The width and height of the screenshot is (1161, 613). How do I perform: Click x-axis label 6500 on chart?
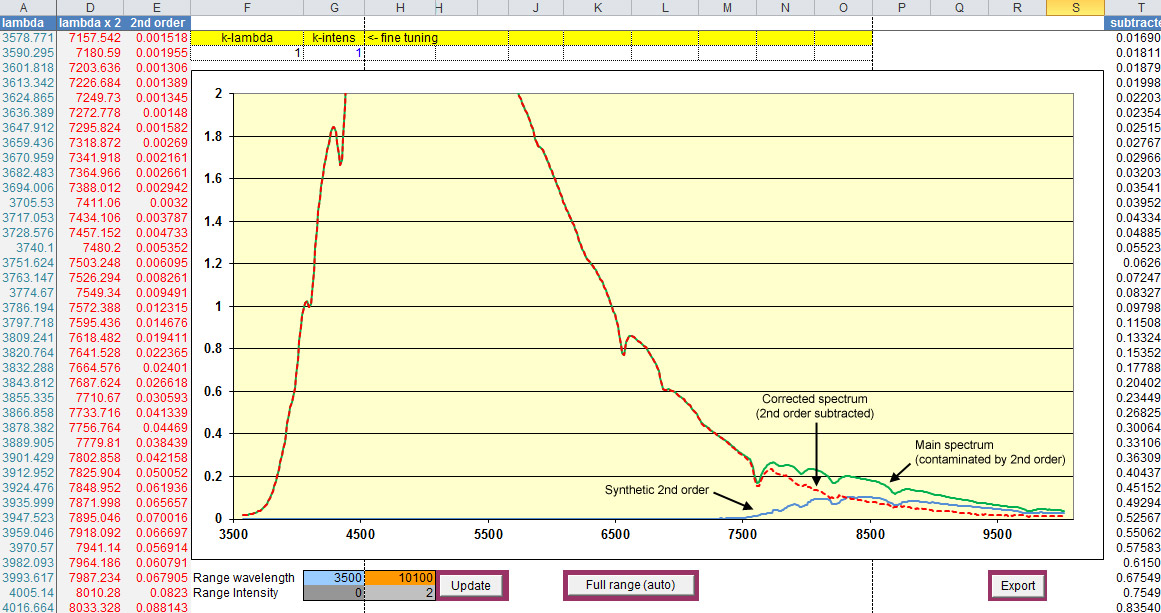(x=615, y=535)
